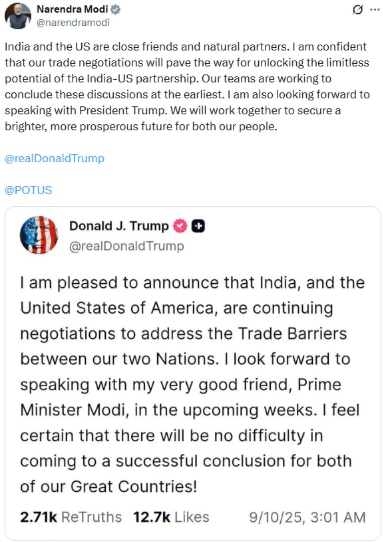Click the black plus badge icon

click(198, 226)
